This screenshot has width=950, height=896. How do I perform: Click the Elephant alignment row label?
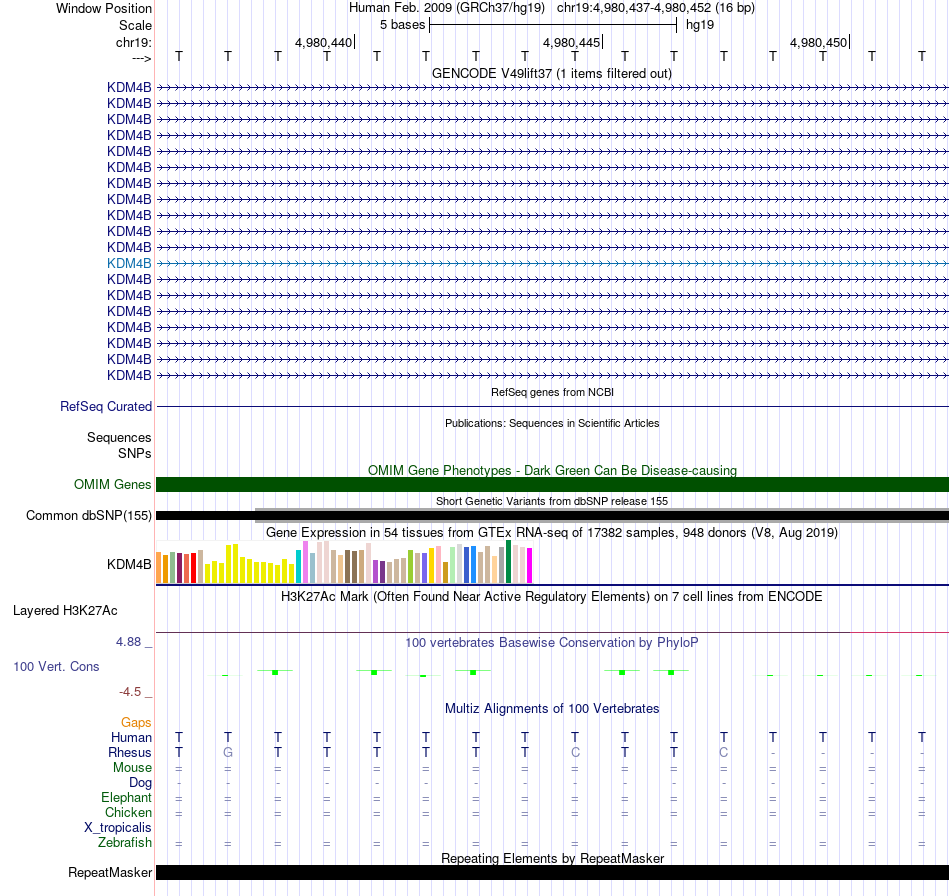click(x=127, y=797)
